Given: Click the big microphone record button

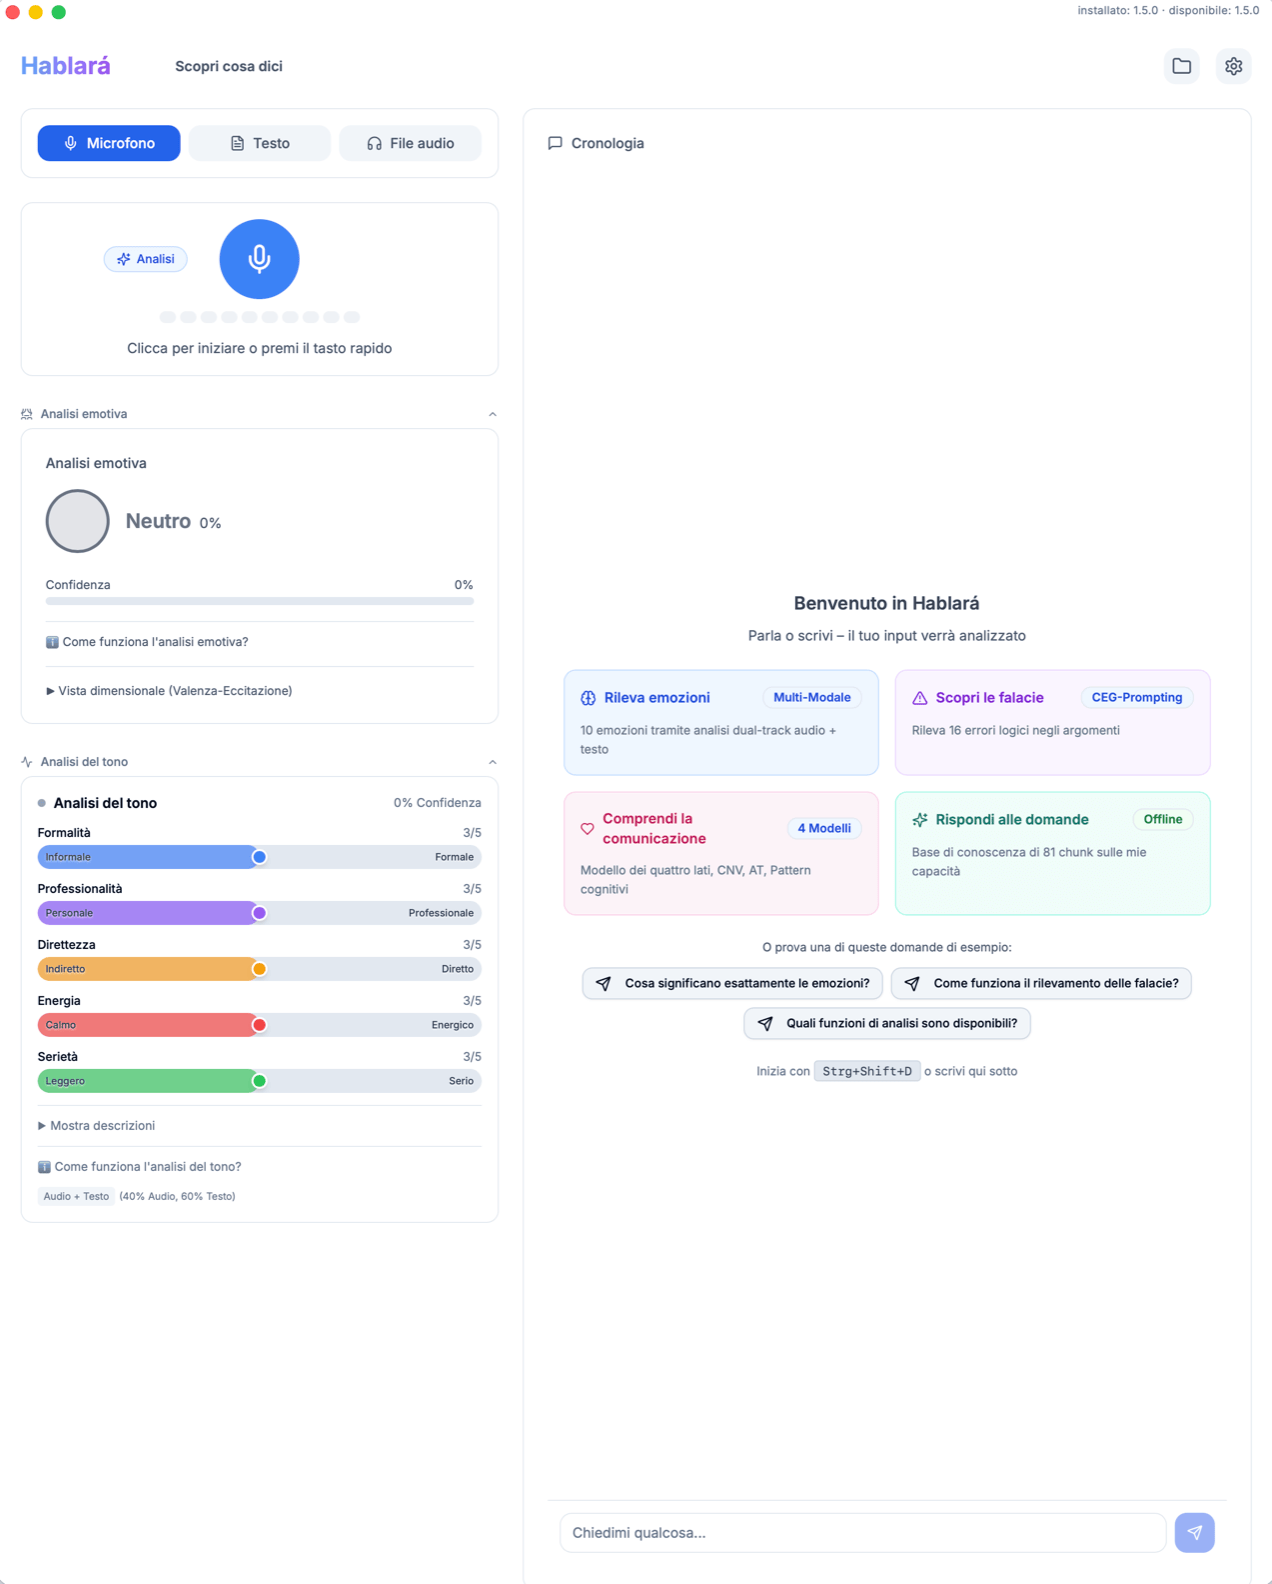Looking at the screenshot, I should pos(259,259).
